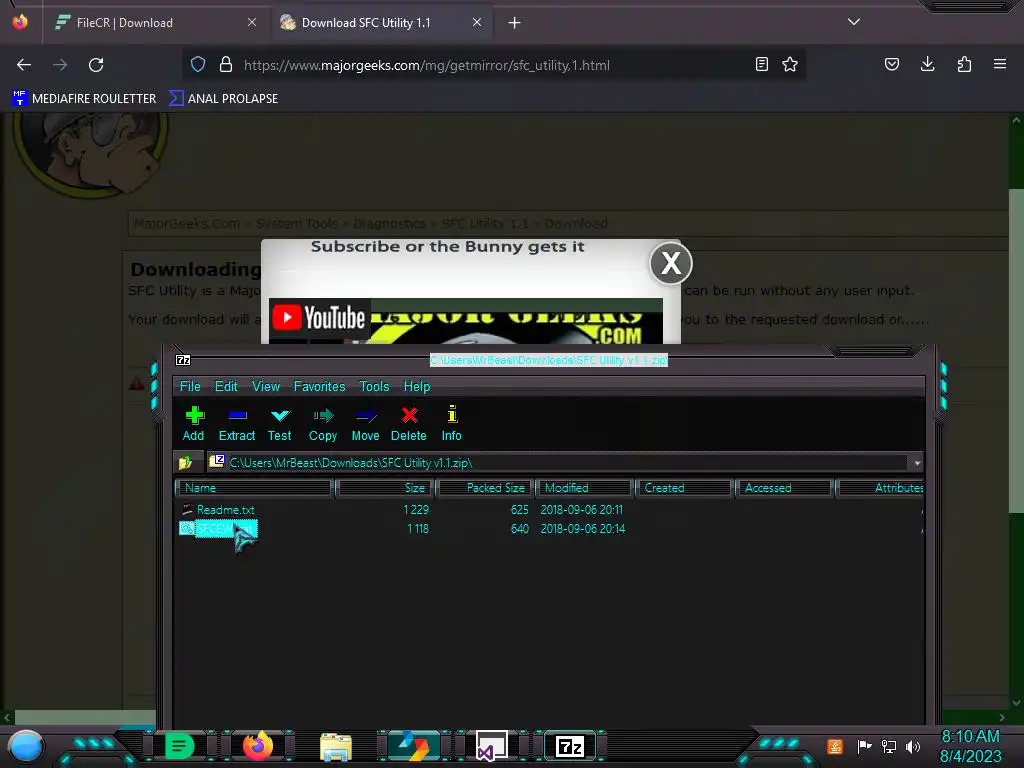
Task: Open the Action Center flag icon
Action: coord(864,746)
